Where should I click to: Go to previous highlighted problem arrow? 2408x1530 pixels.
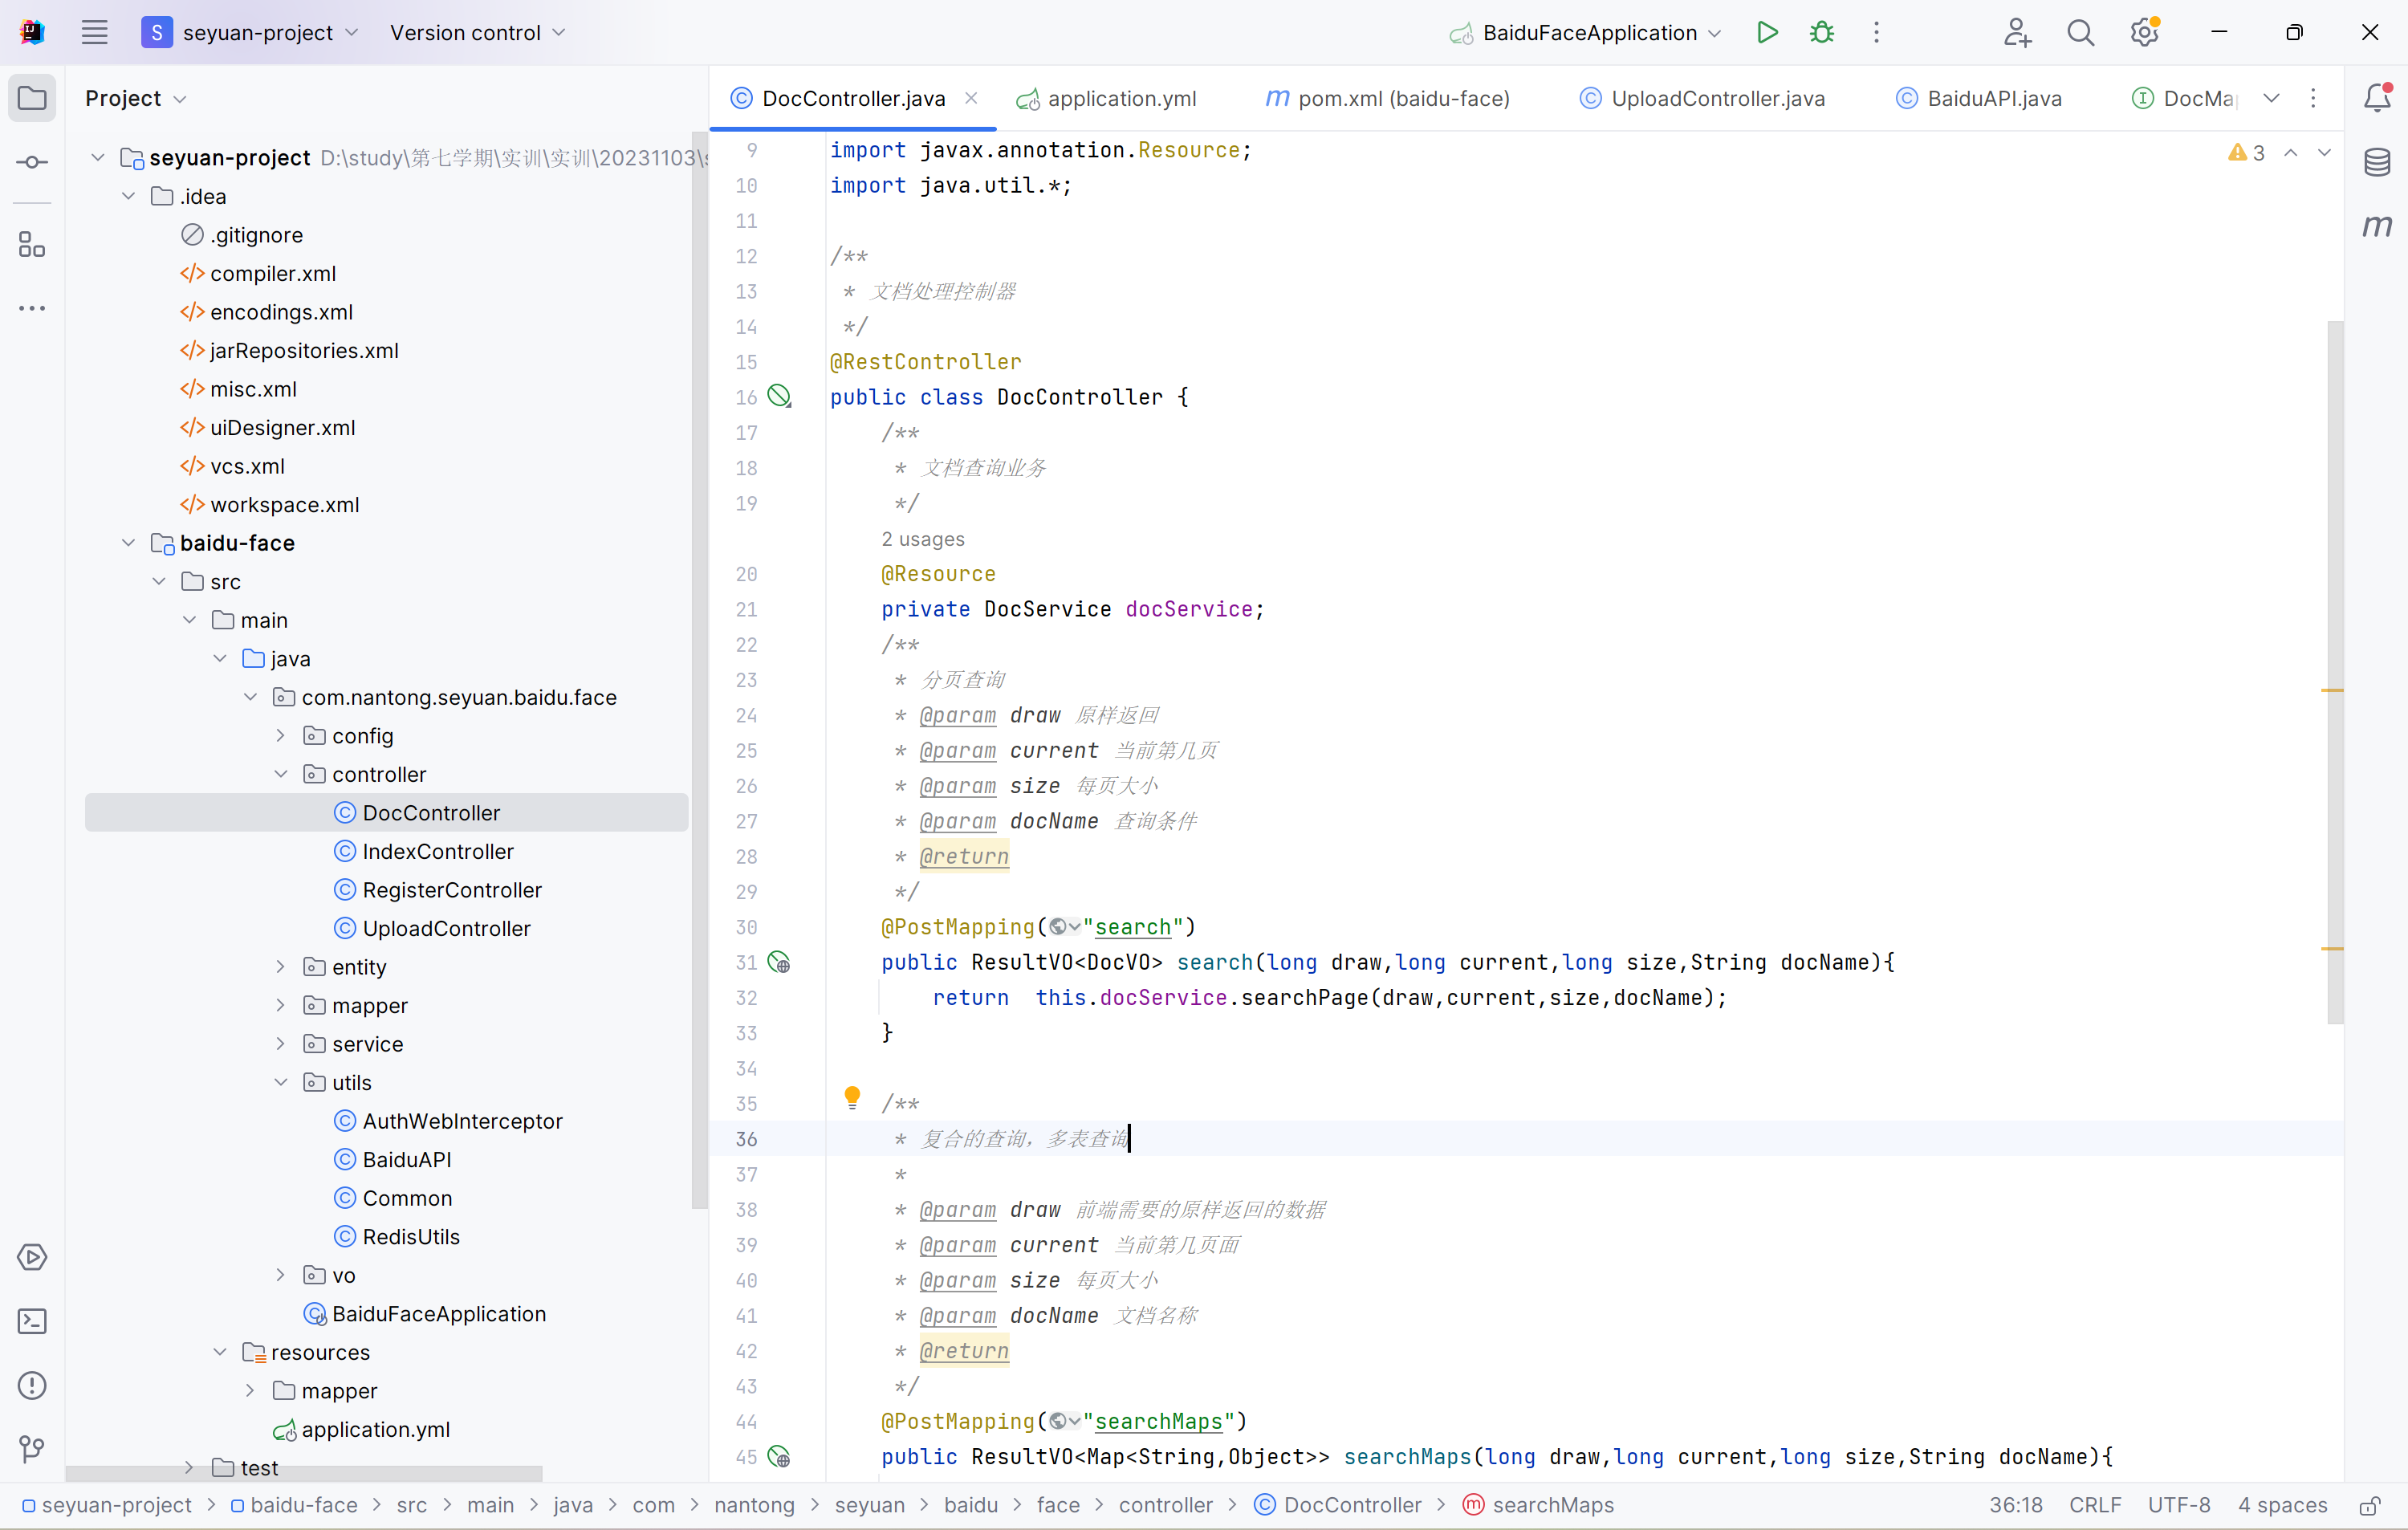[x=2291, y=153]
